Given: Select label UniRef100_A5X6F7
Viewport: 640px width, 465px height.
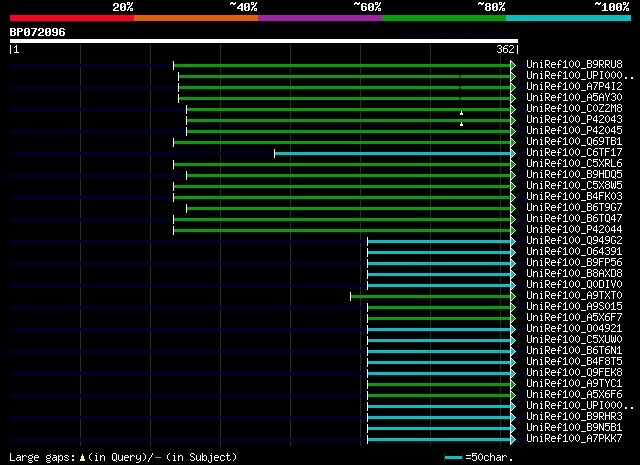Looking at the screenshot, I should click(x=574, y=318).
